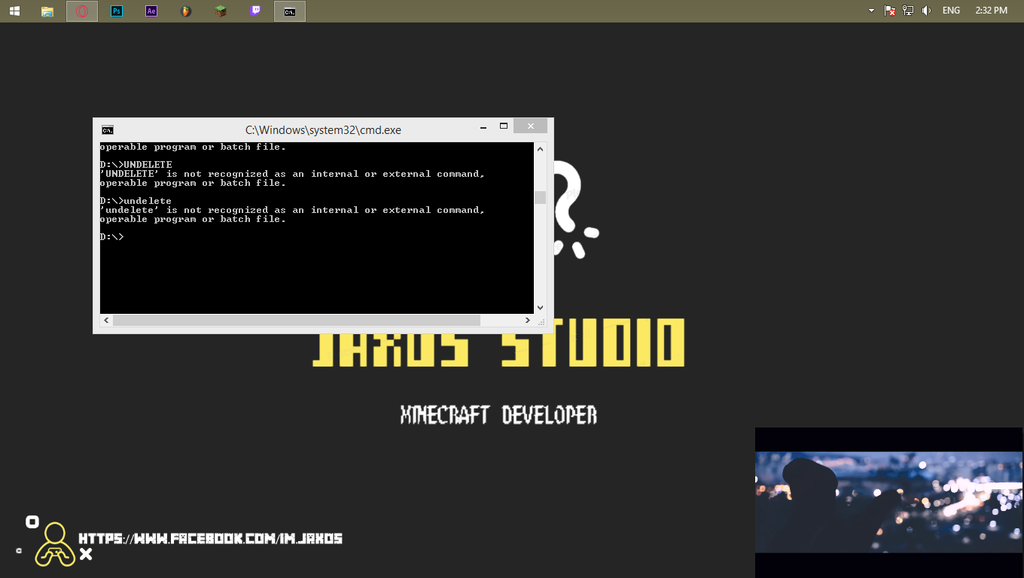
Task: Close the cmd.exe window
Action: pos(530,126)
